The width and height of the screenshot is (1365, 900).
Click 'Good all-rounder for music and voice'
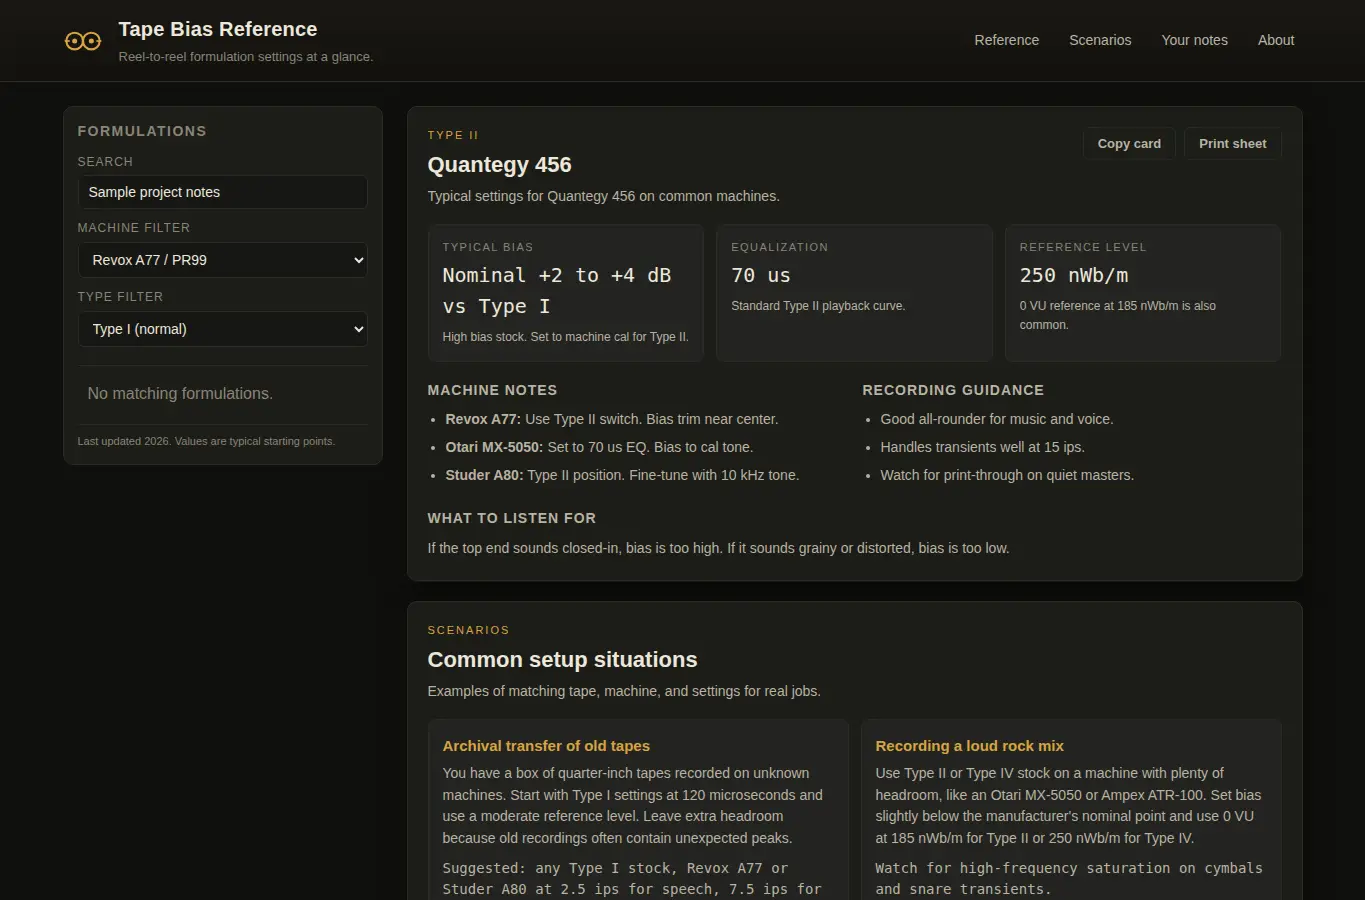point(996,419)
